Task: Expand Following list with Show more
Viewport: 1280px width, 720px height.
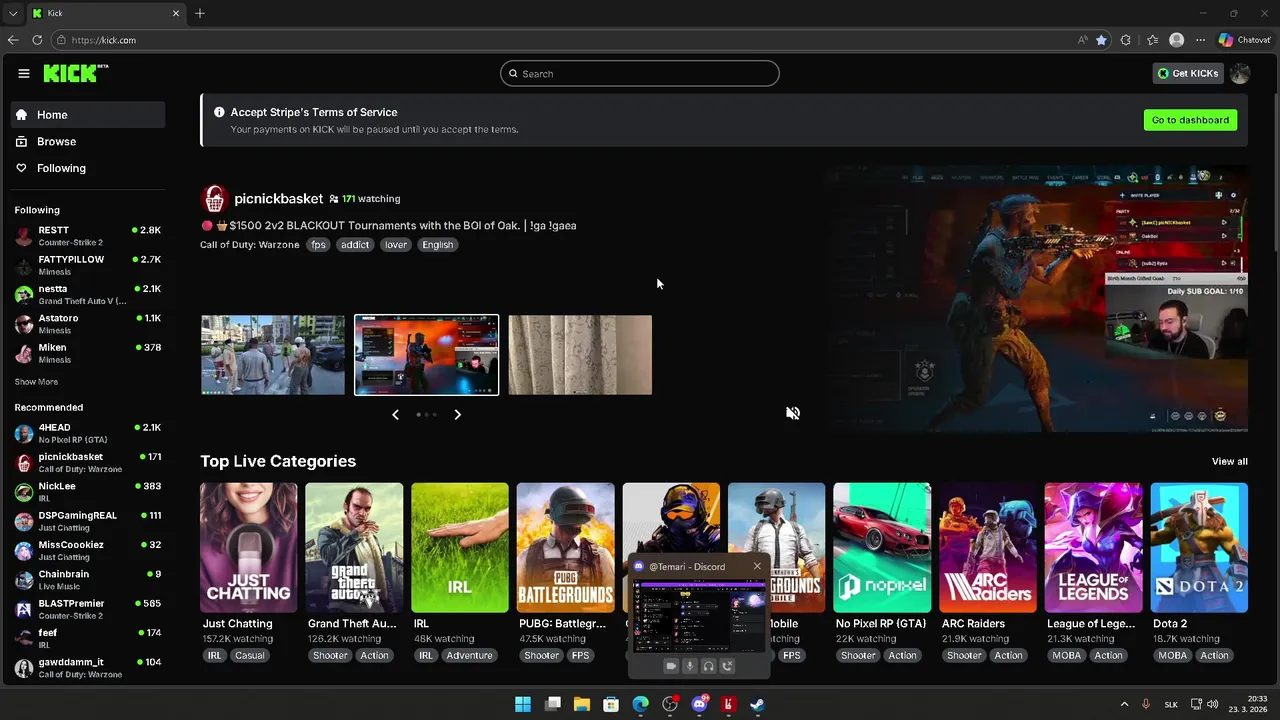Action: pyautogui.click(x=36, y=382)
